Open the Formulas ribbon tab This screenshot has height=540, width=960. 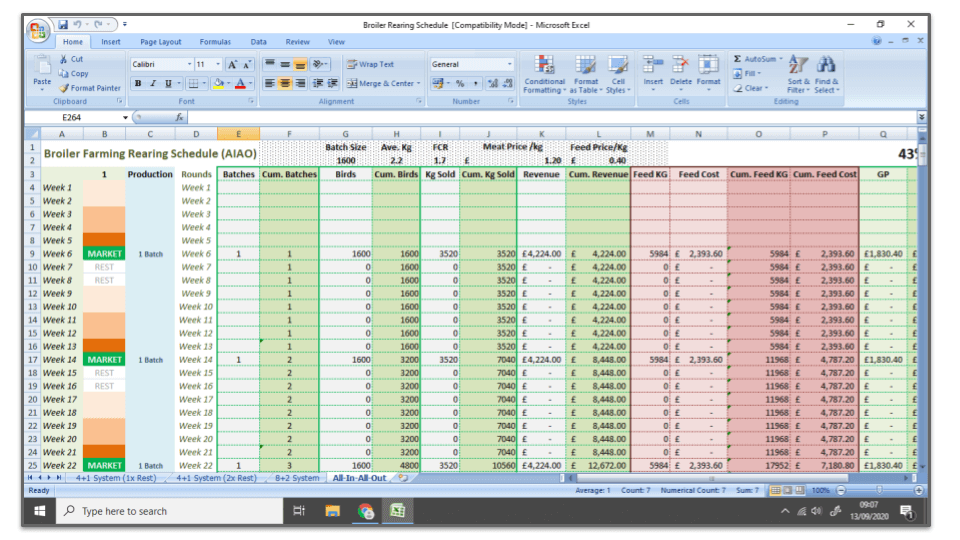[215, 42]
